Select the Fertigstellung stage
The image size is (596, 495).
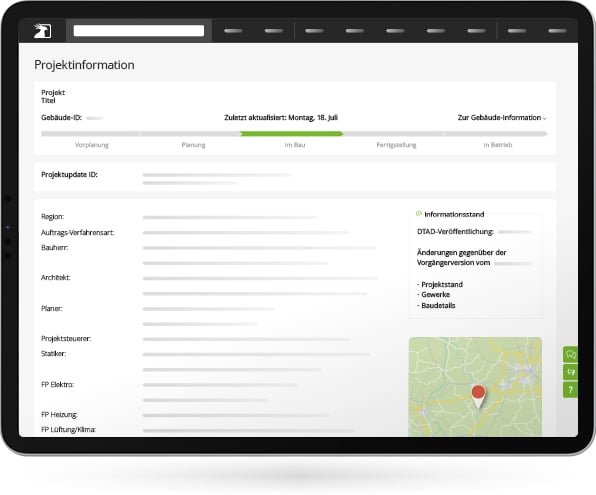point(396,145)
